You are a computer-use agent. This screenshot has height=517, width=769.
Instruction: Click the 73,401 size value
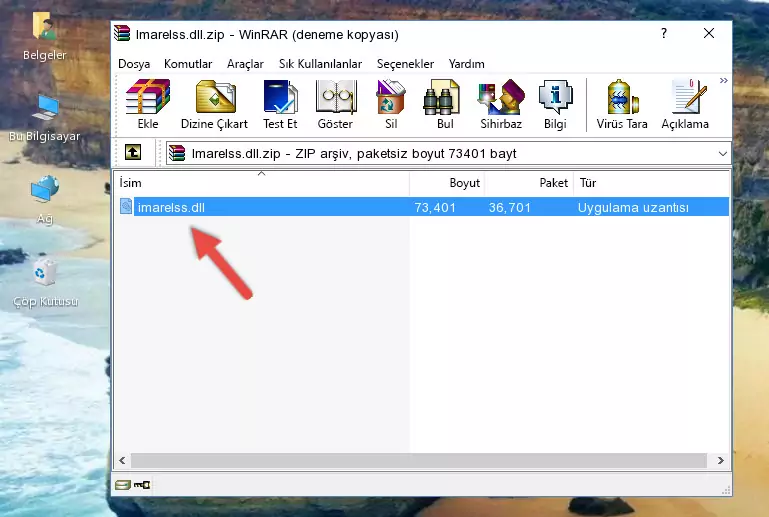[x=435, y=207]
